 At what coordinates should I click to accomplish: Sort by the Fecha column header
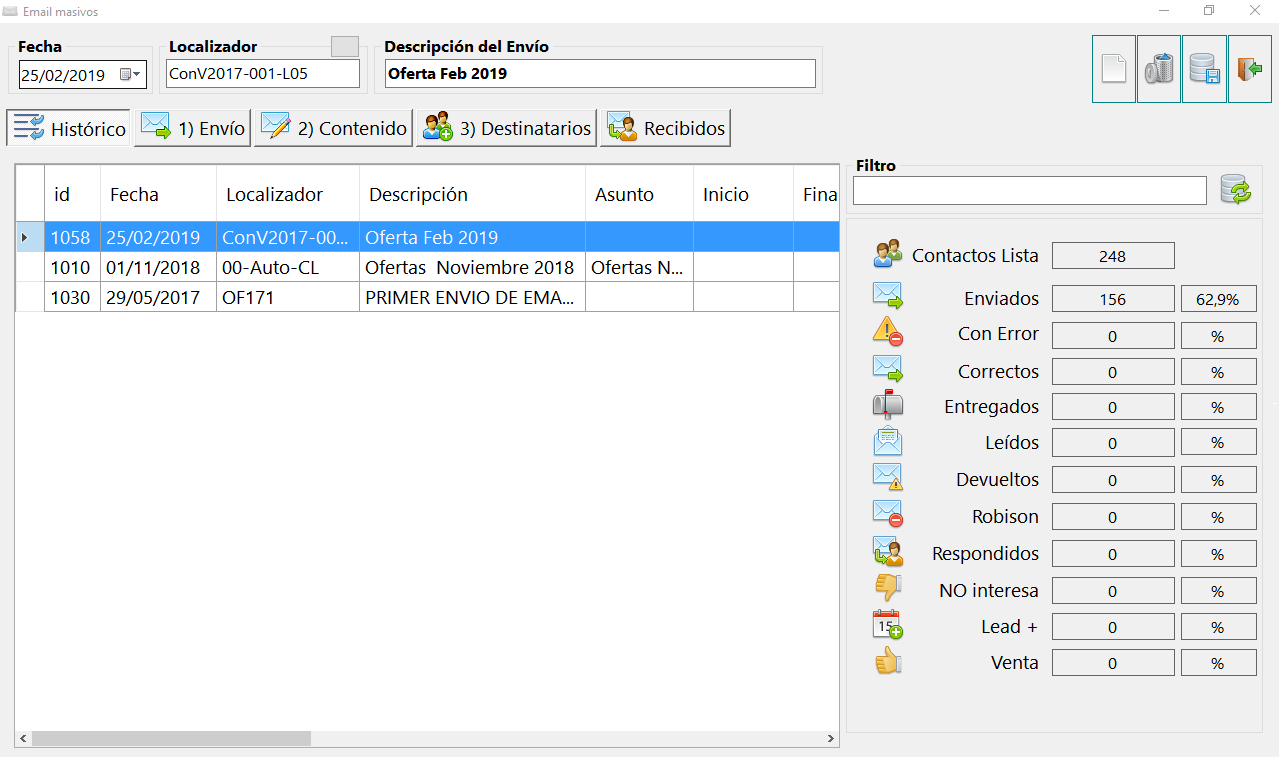tap(158, 194)
